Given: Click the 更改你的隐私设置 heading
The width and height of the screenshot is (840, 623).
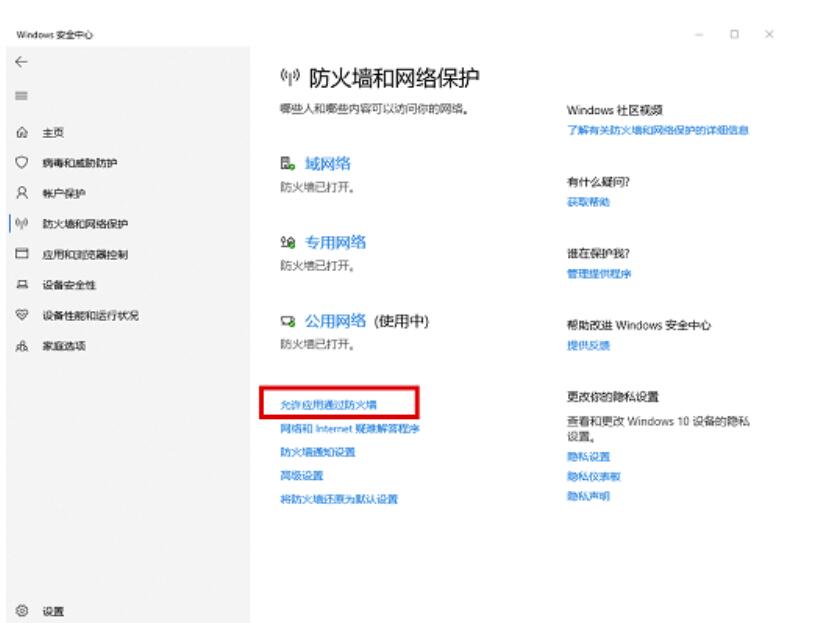Looking at the screenshot, I should pyautogui.click(x=613, y=397).
